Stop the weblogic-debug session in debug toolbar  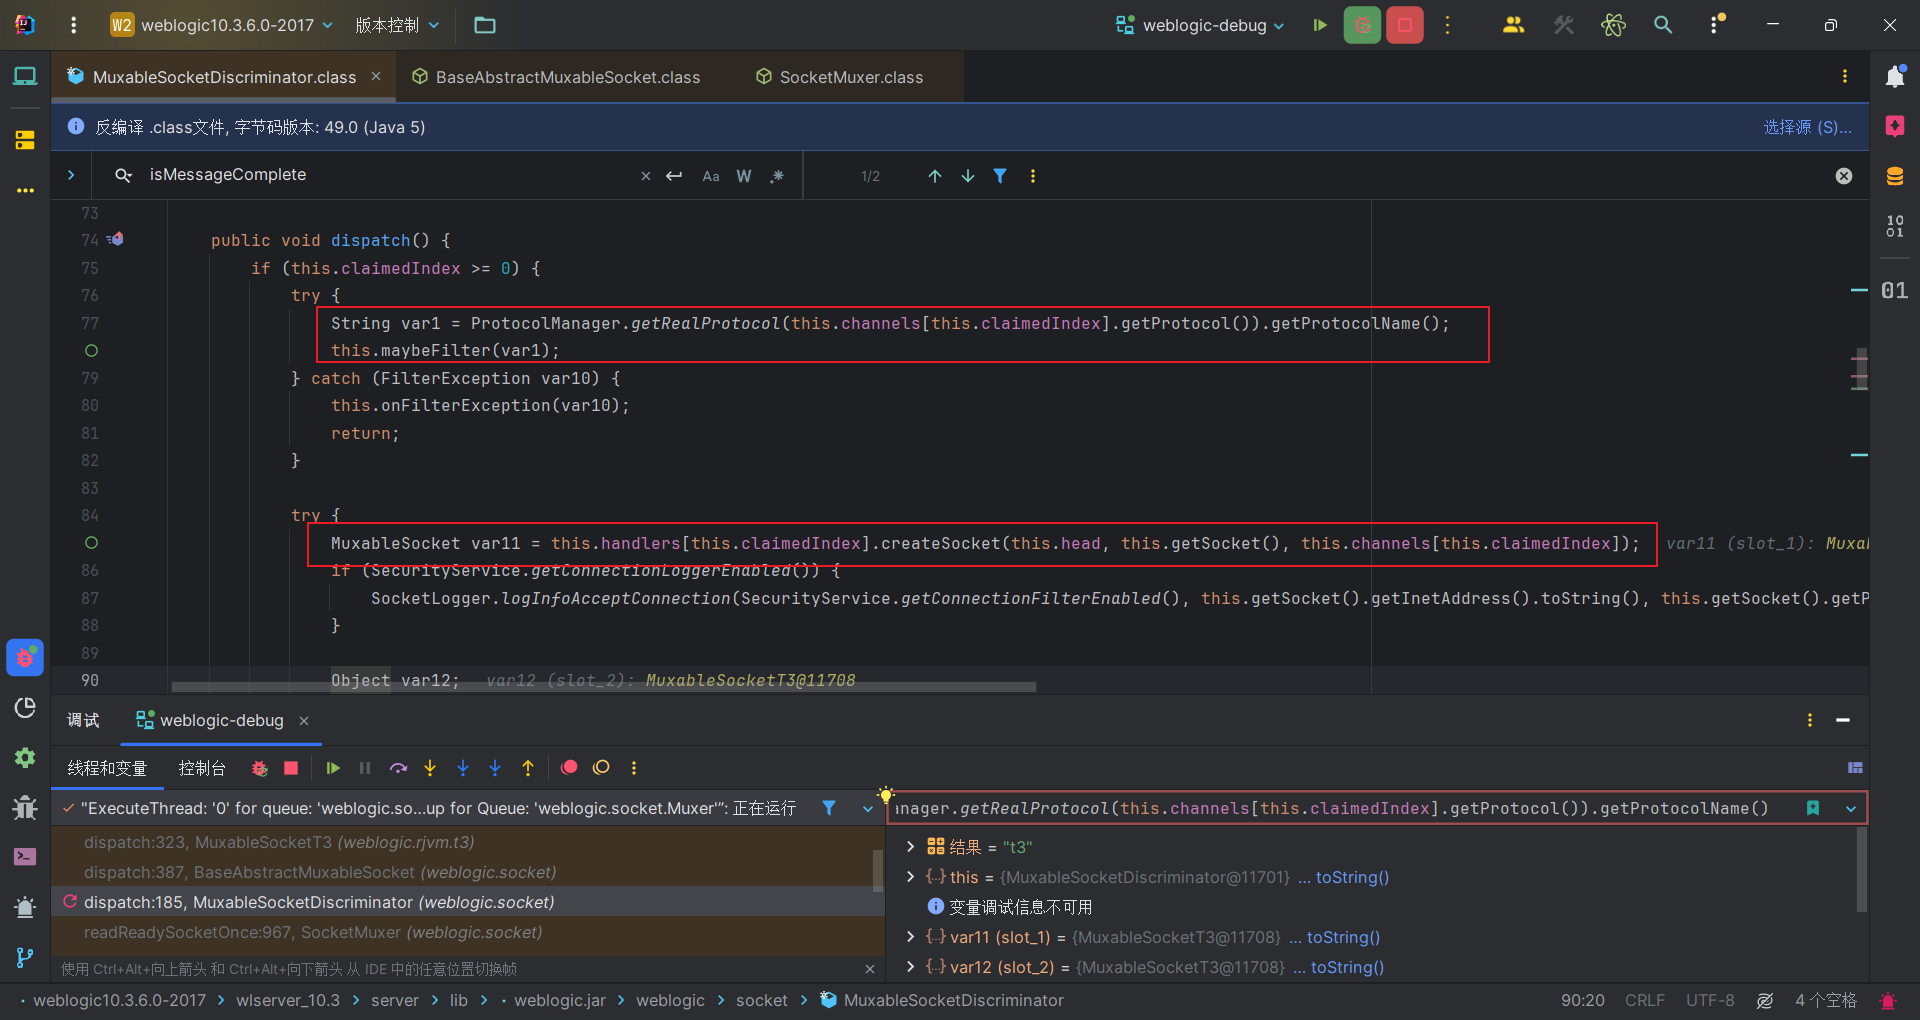291,768
